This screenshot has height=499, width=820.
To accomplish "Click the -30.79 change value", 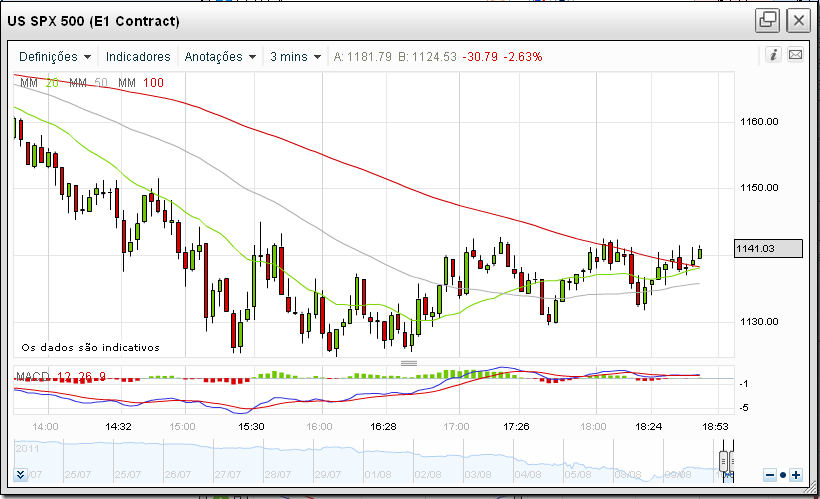I will point(480,56).
